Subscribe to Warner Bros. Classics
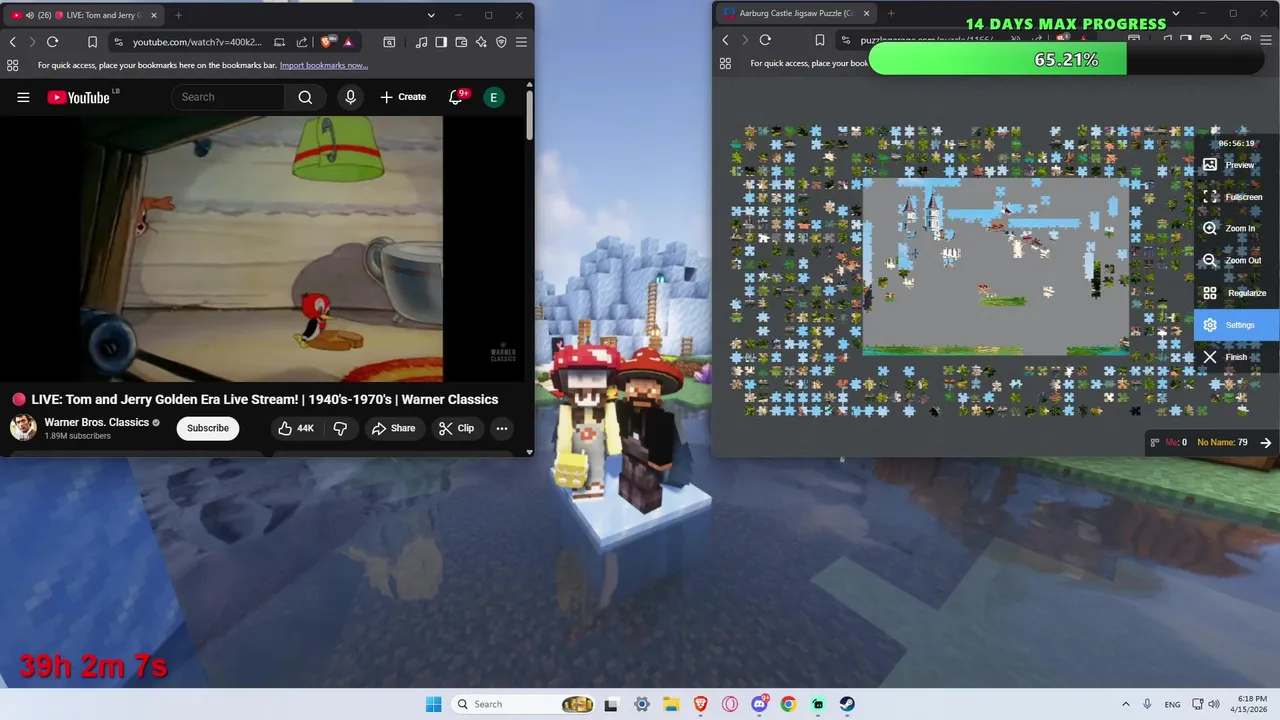Screen dimensions: 1280x720 208,428
